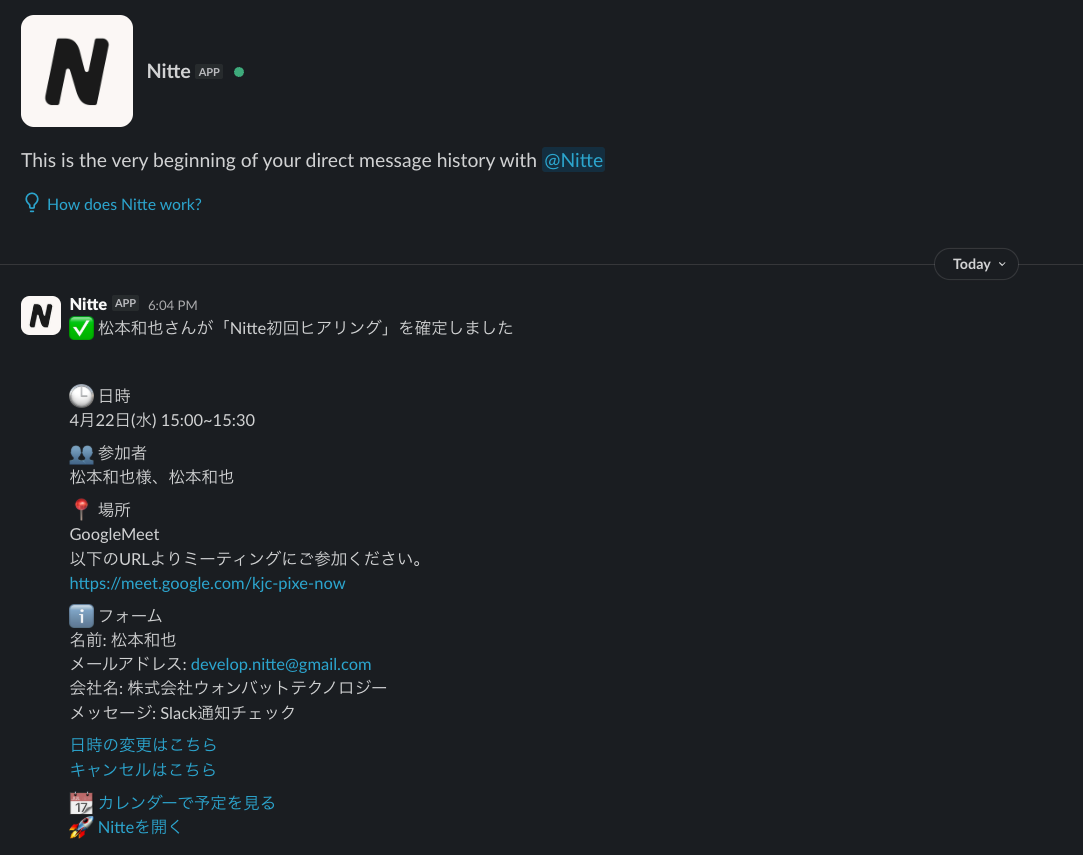1083x855 pixels.
Task: Open the Today date dropdown
Action: click(976, 264)
